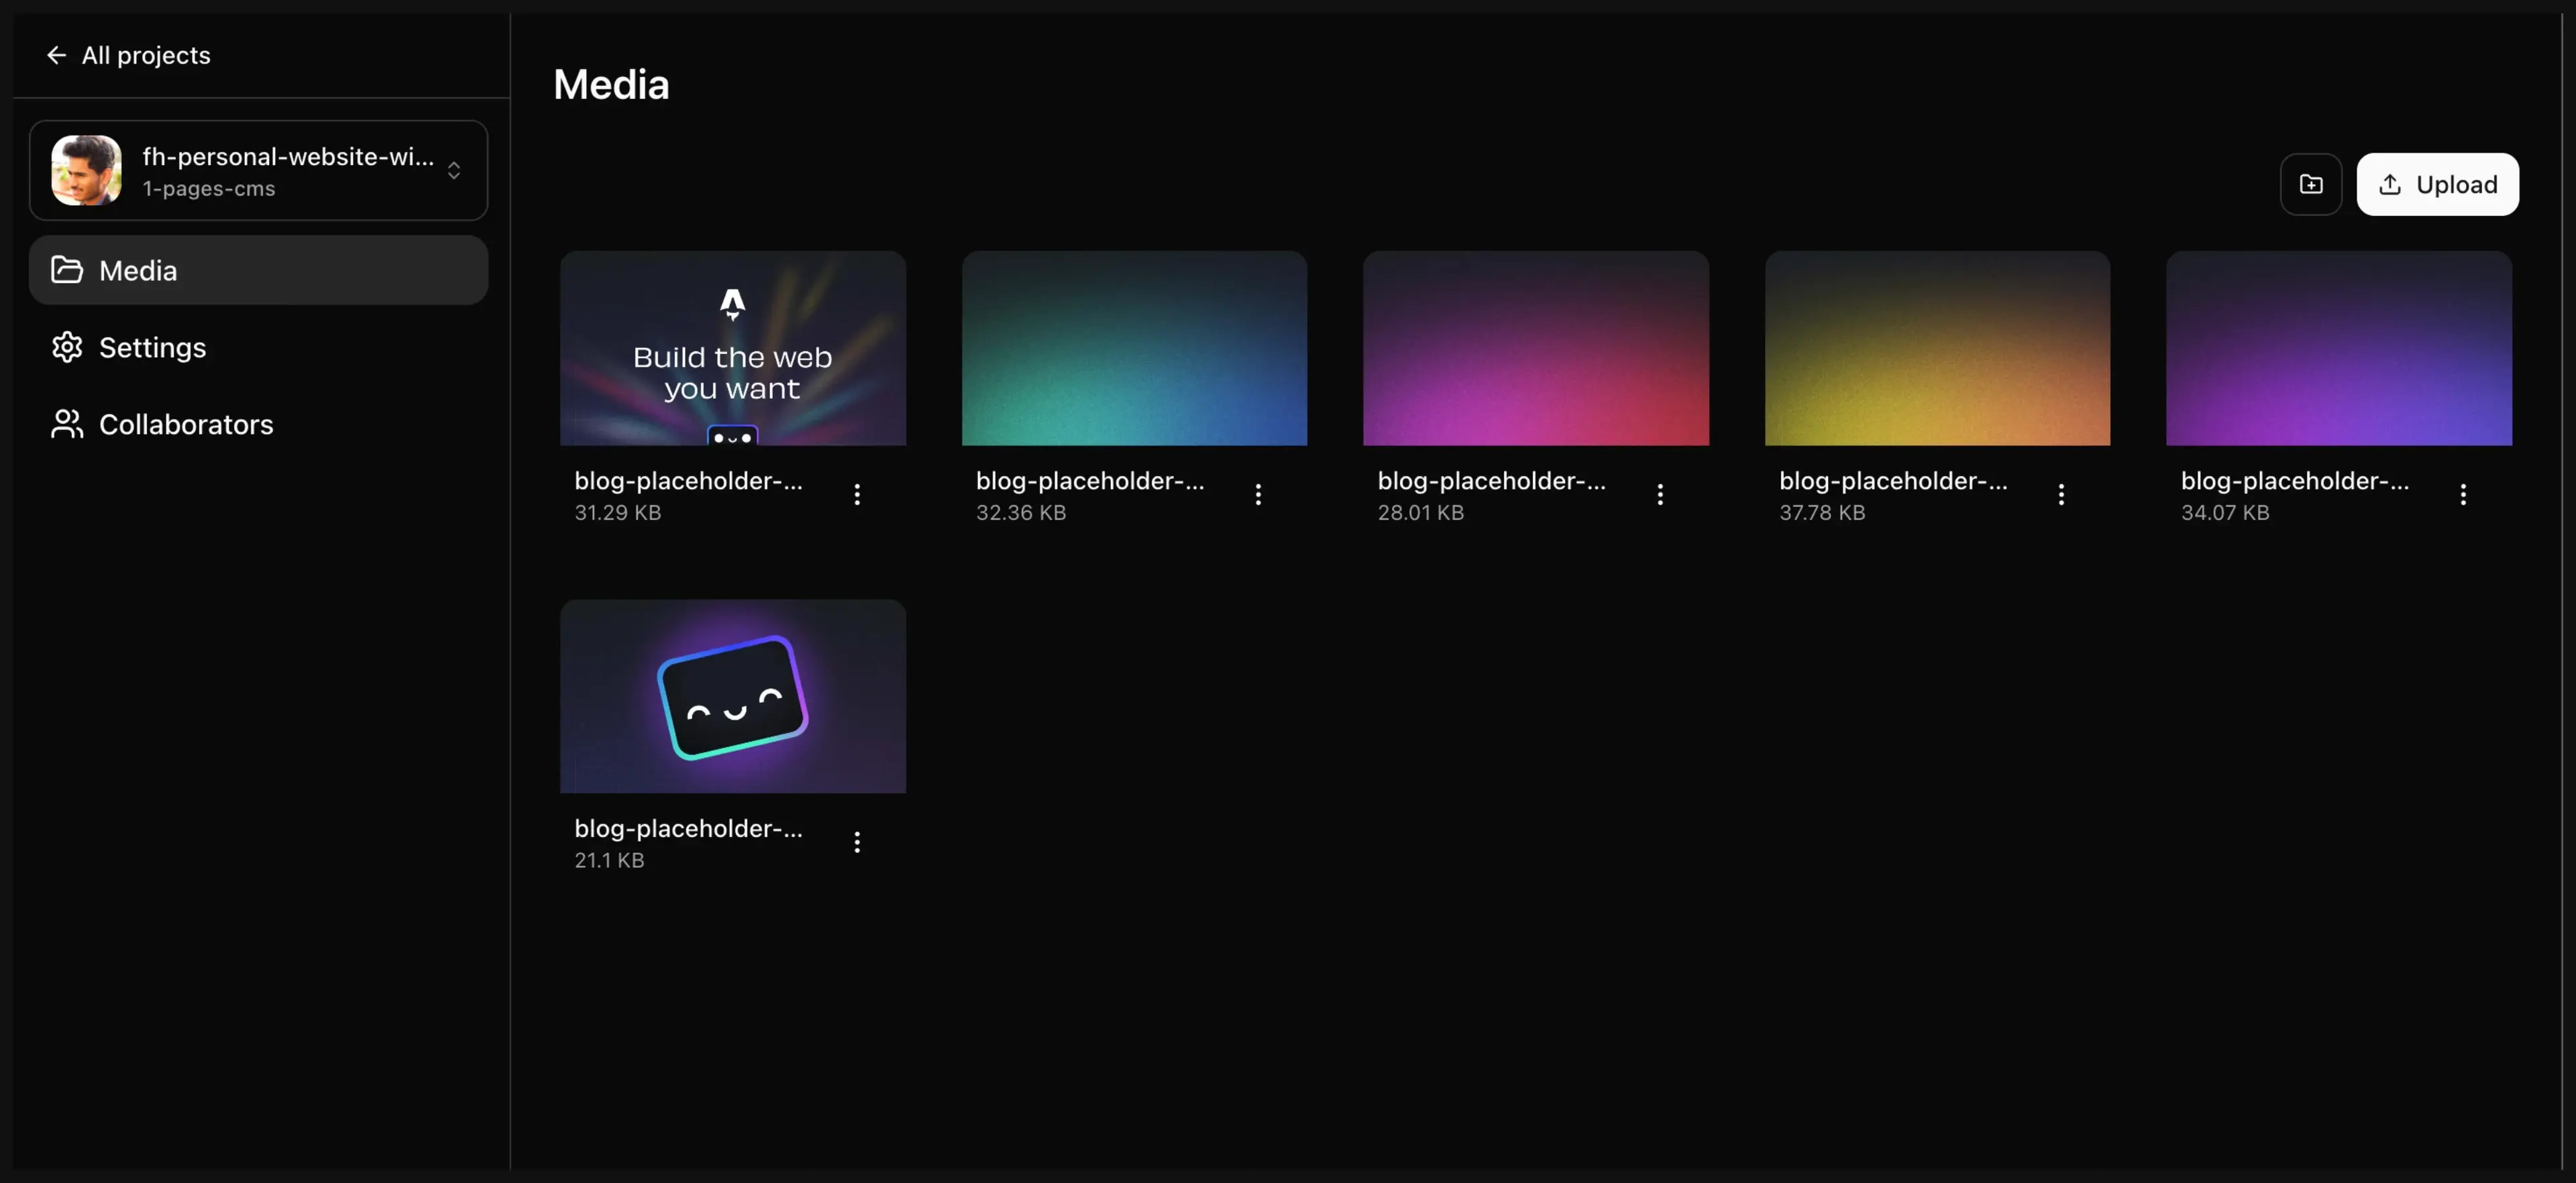Return to All projects
The image size is (2576, 1183).
(x=145, y=55)
